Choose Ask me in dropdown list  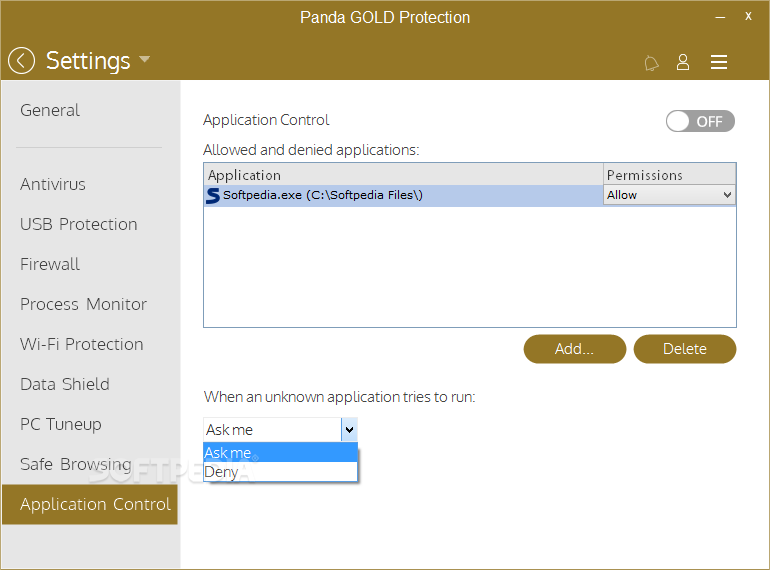[280, 452]
